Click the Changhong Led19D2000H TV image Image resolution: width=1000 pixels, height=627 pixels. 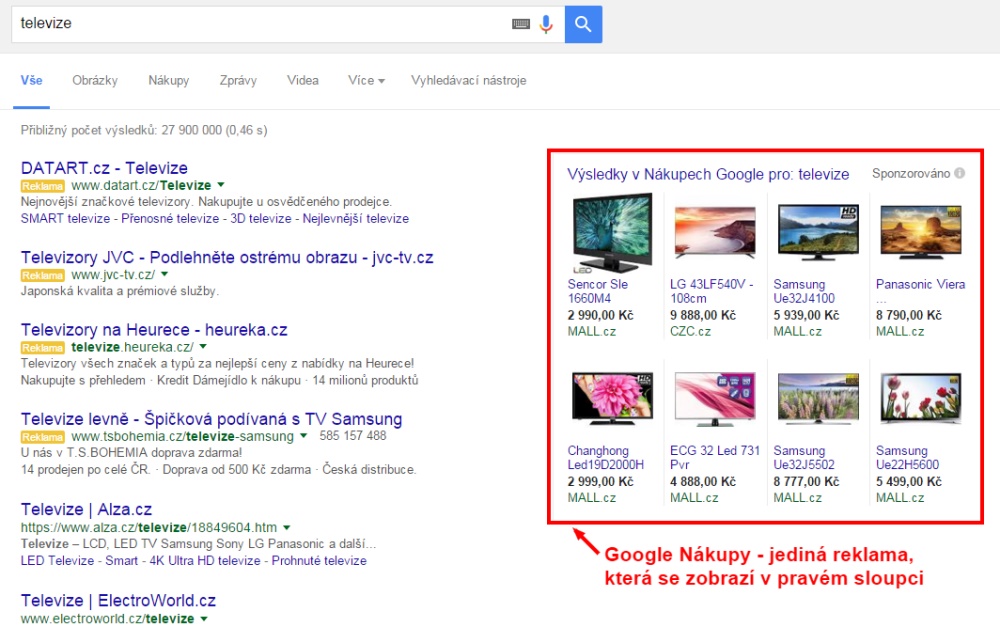pos(612,399)
